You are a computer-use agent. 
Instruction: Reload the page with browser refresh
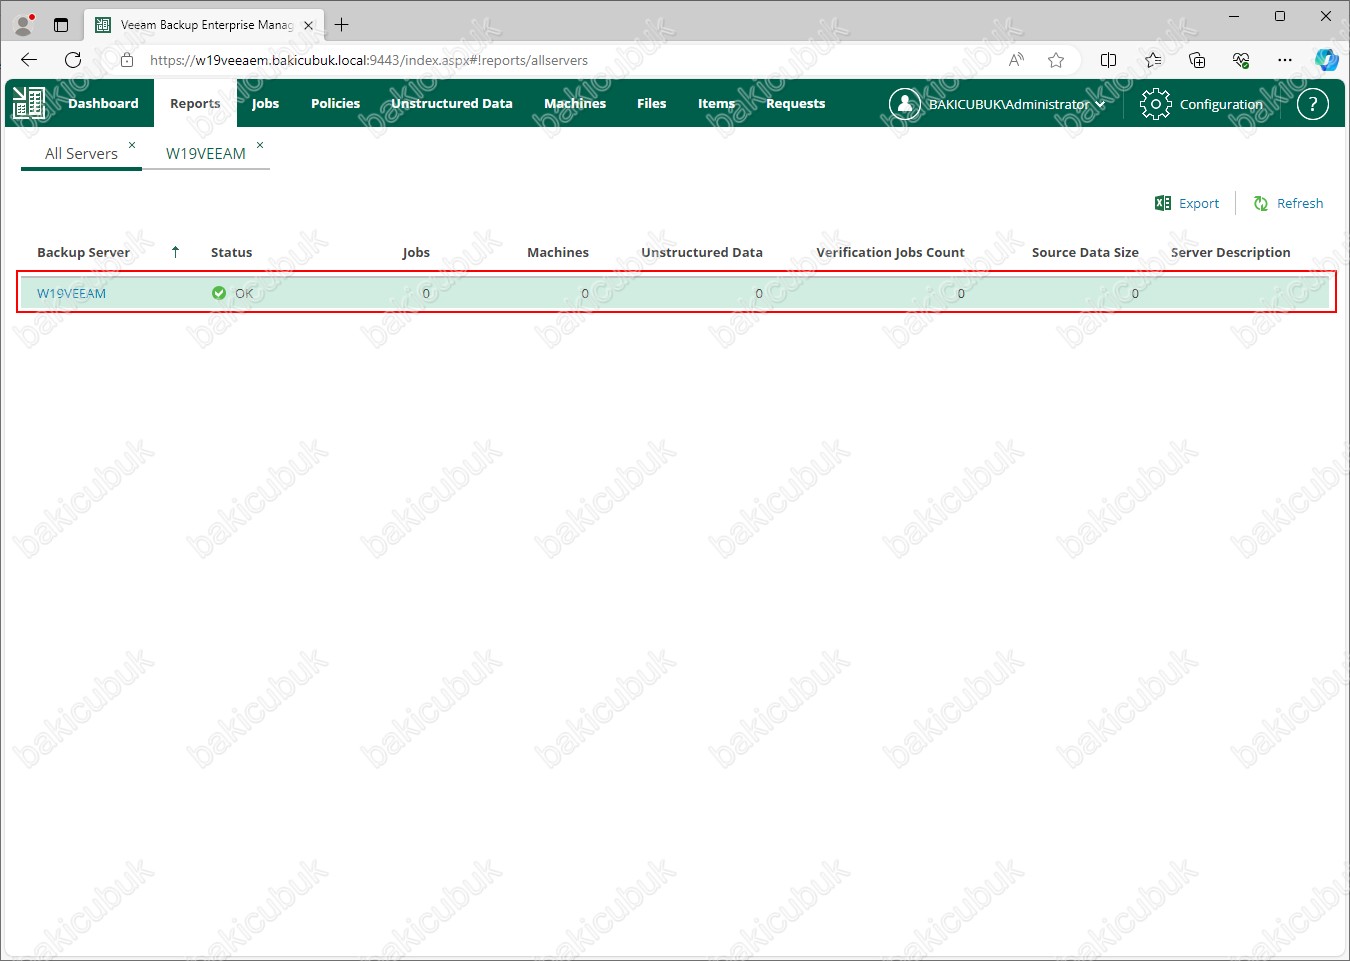(73, 60)
